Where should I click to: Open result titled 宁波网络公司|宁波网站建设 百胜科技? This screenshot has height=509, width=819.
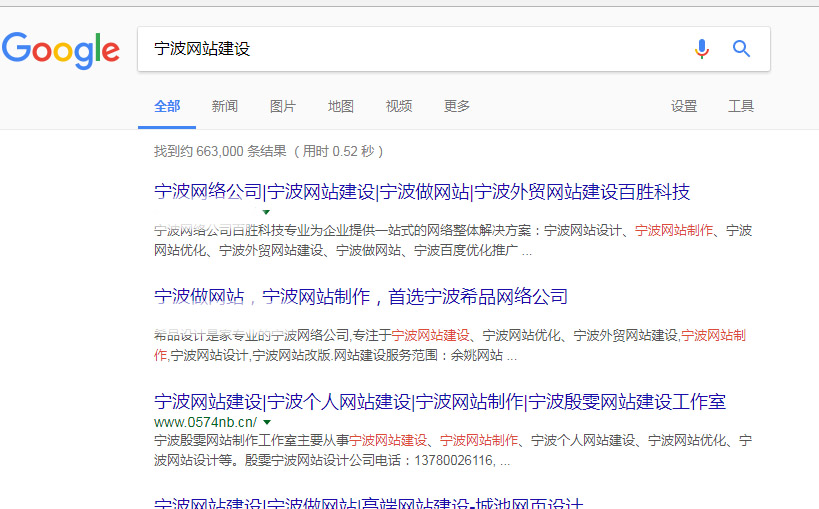422,192
